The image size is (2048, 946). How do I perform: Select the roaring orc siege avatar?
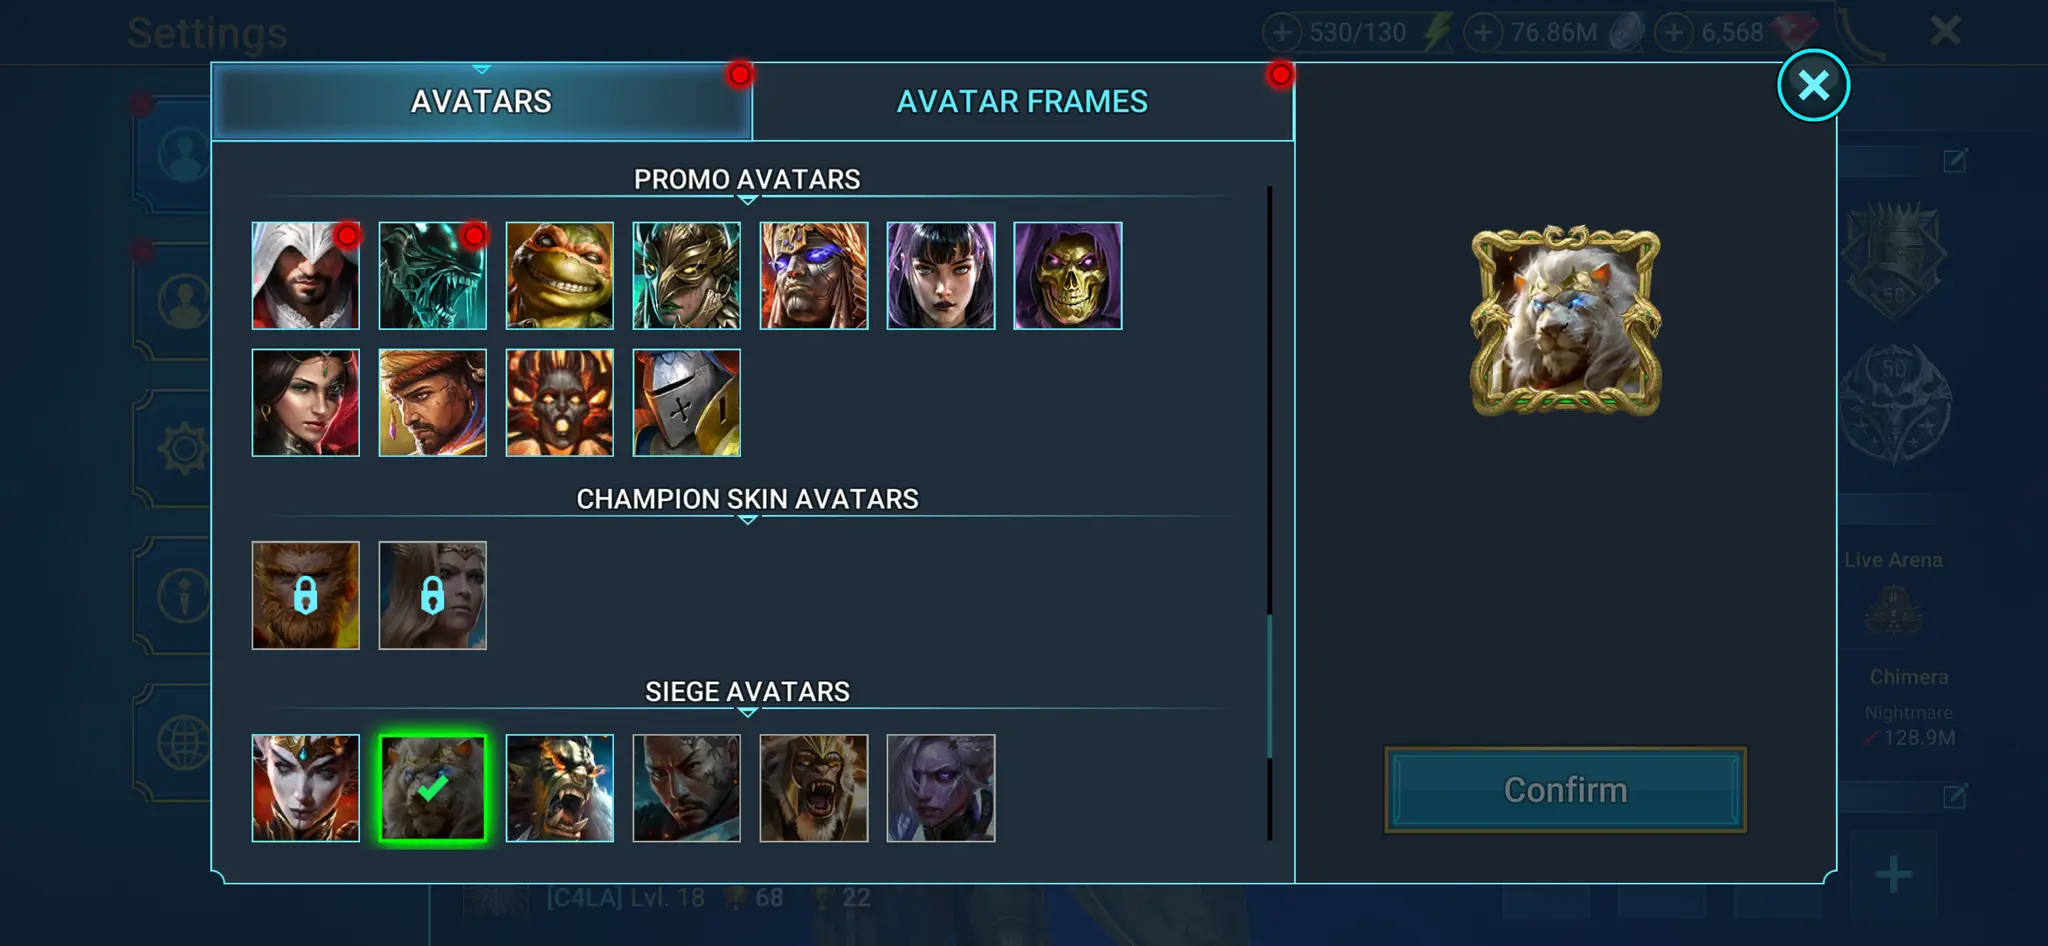[559, 789]
